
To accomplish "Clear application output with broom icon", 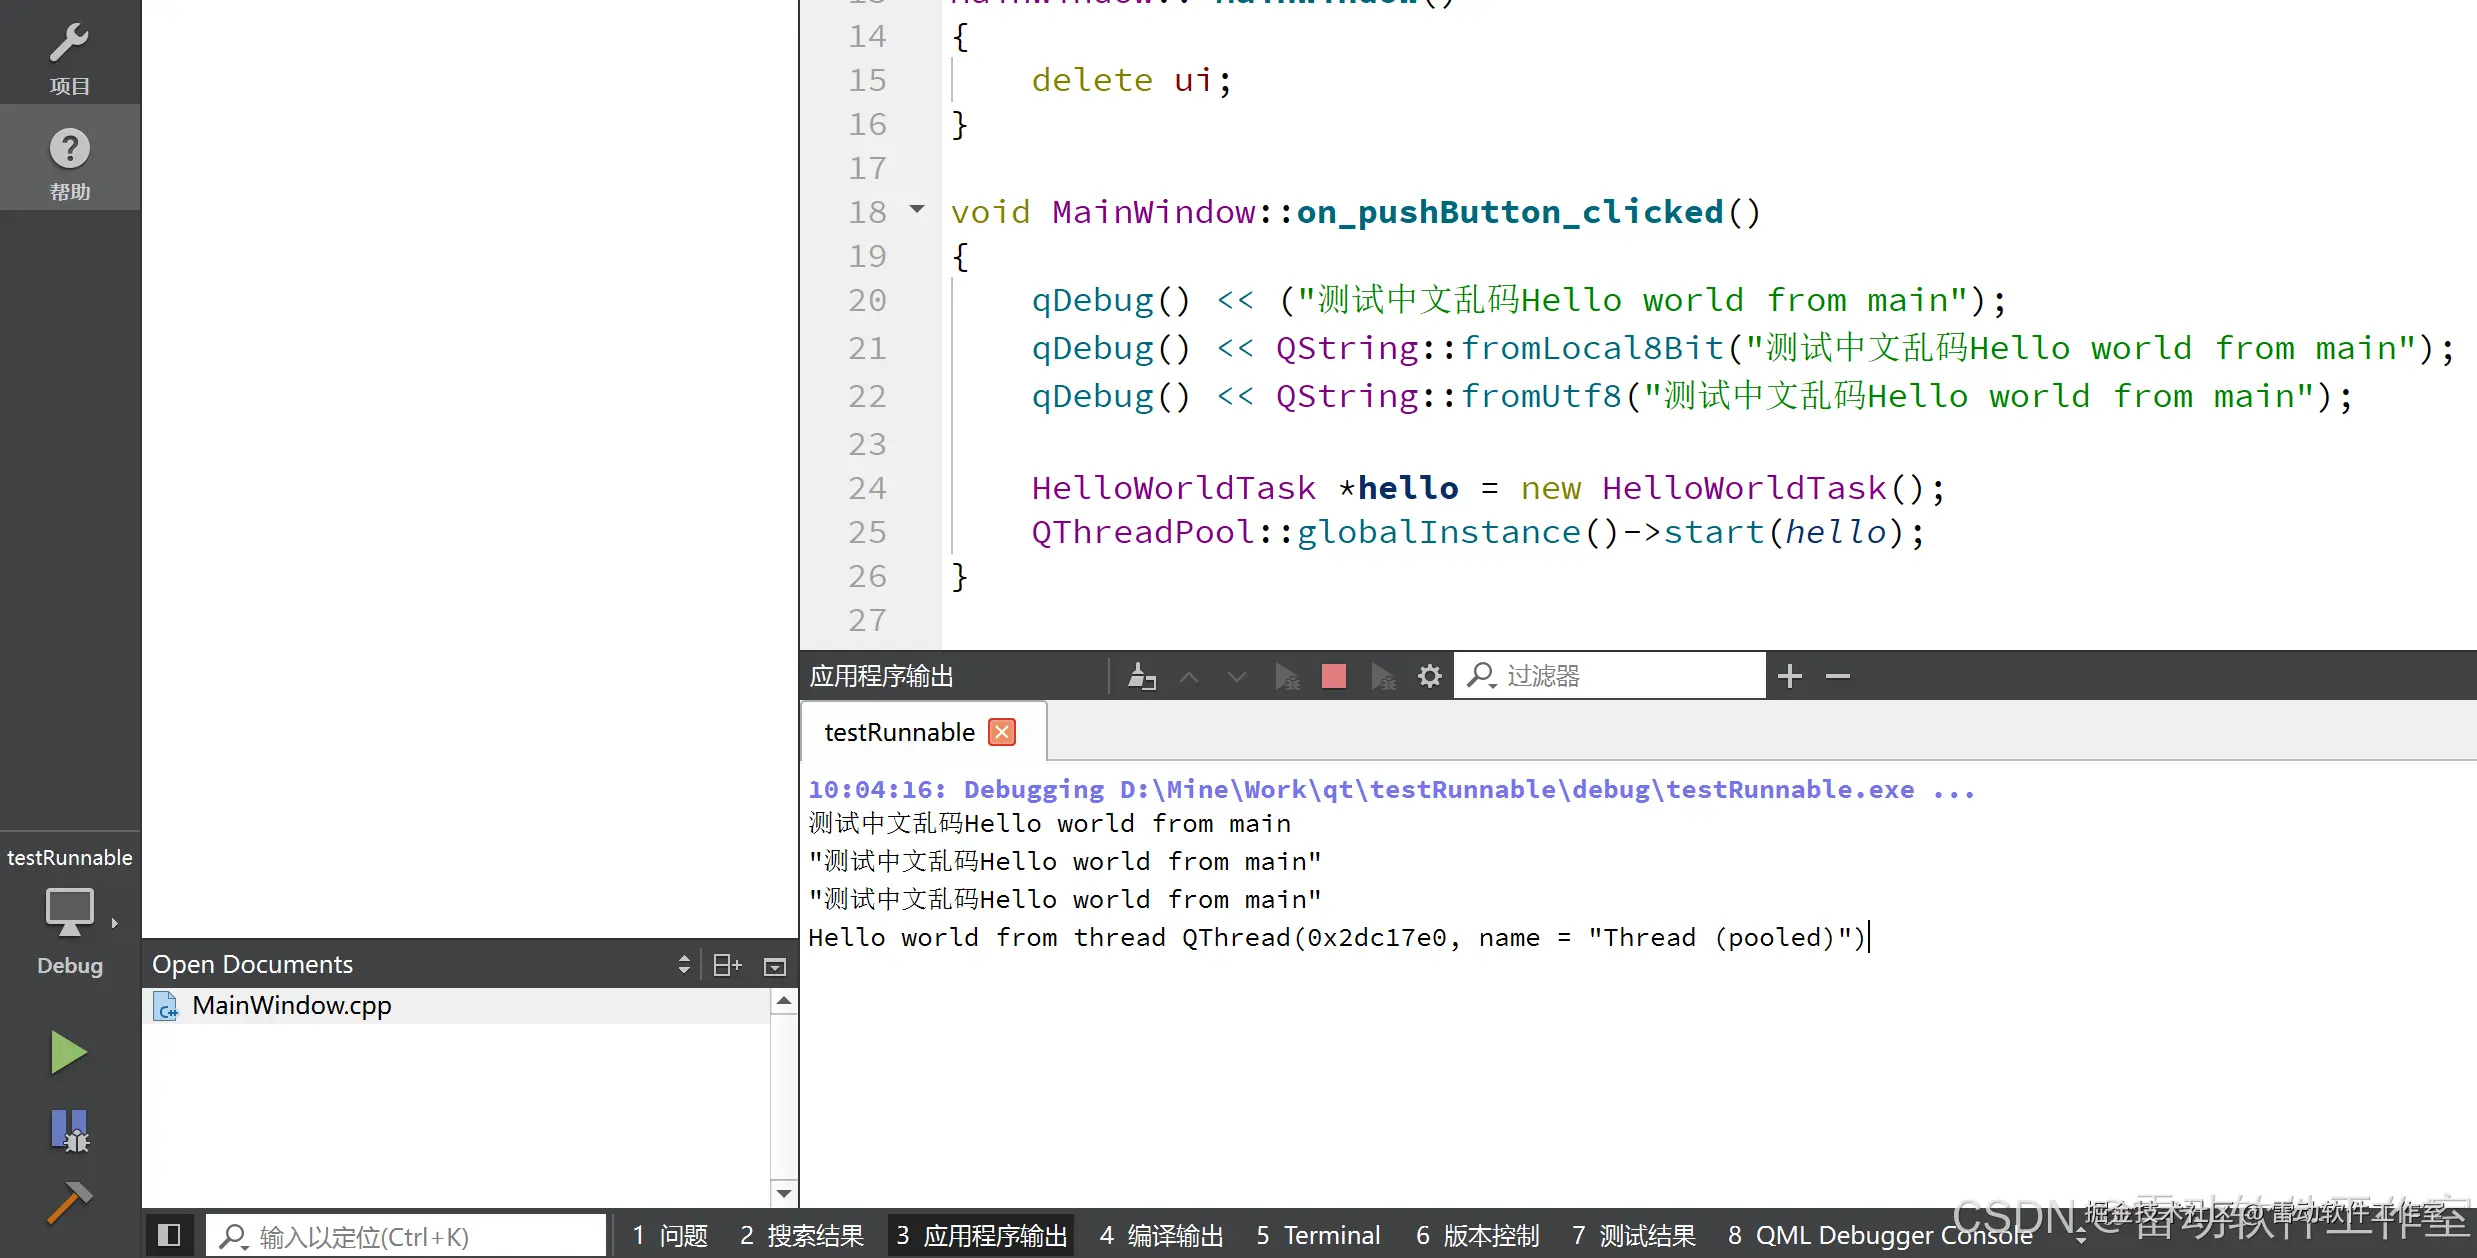I will tap(1141, 677).
